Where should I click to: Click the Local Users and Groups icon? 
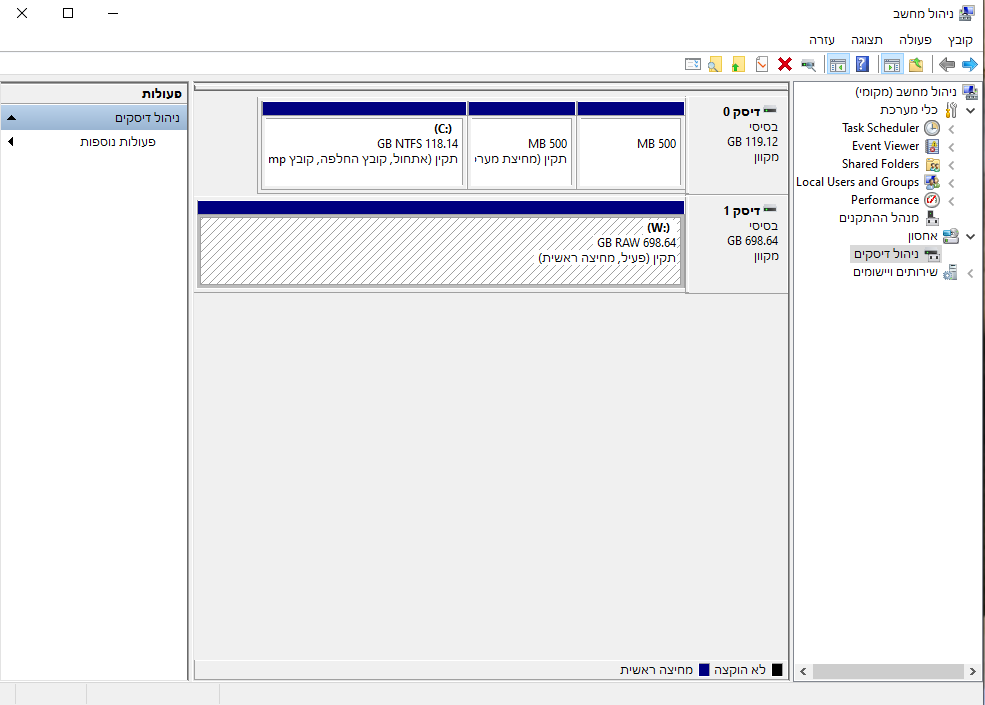932,182
